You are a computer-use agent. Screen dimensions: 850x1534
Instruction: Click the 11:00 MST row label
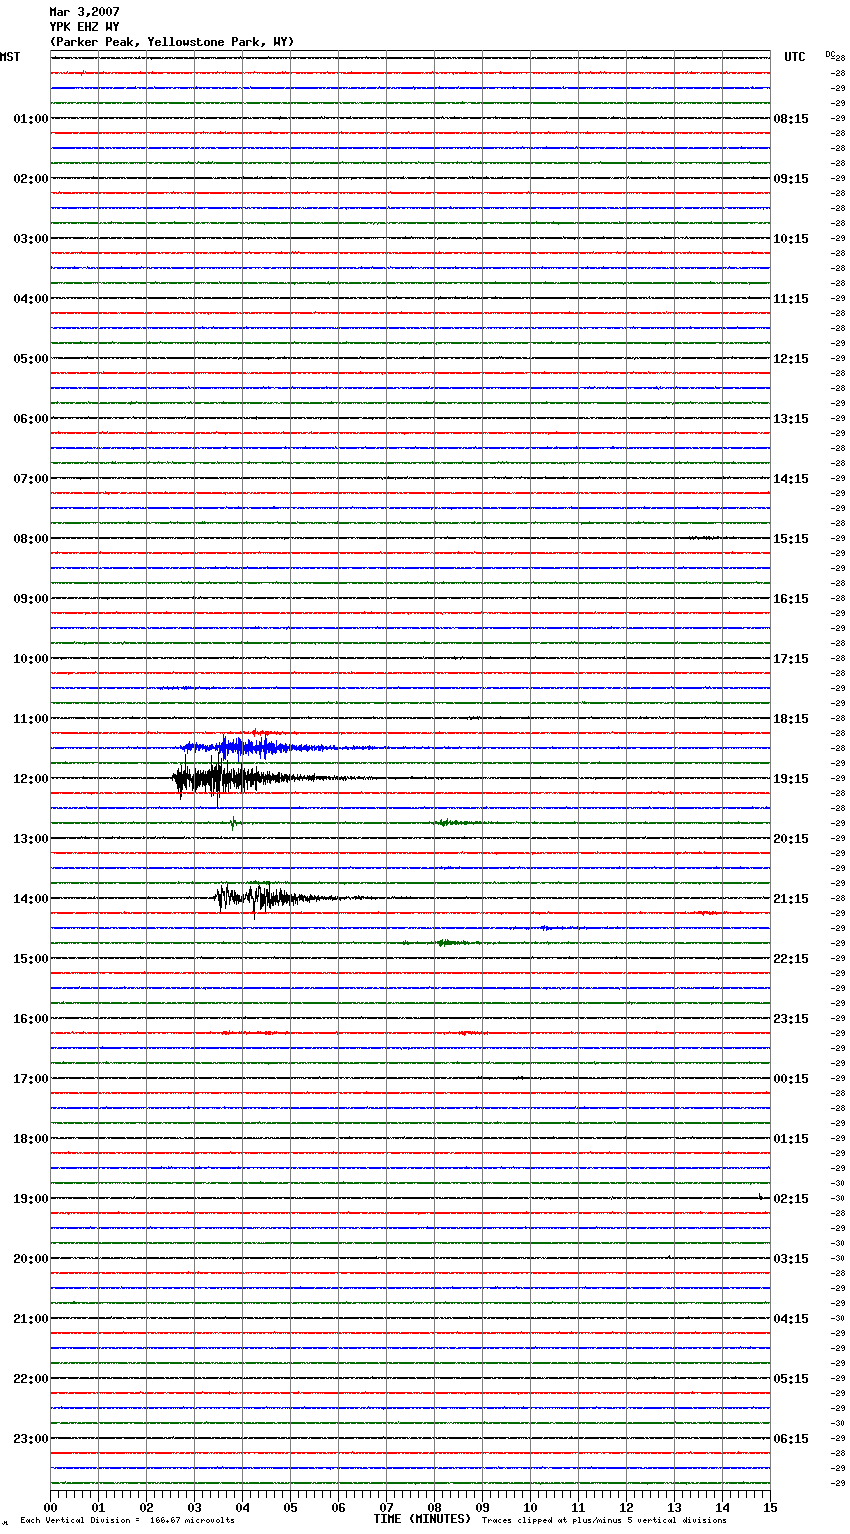[30, 719]
